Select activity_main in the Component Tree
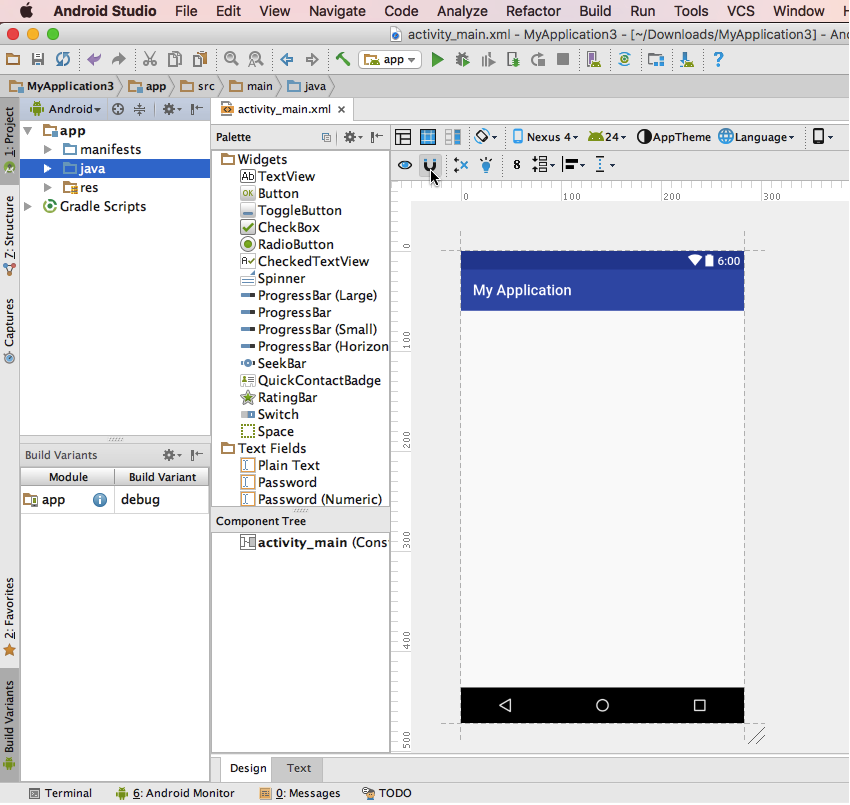850x805 pixels. tap(313, 543)
